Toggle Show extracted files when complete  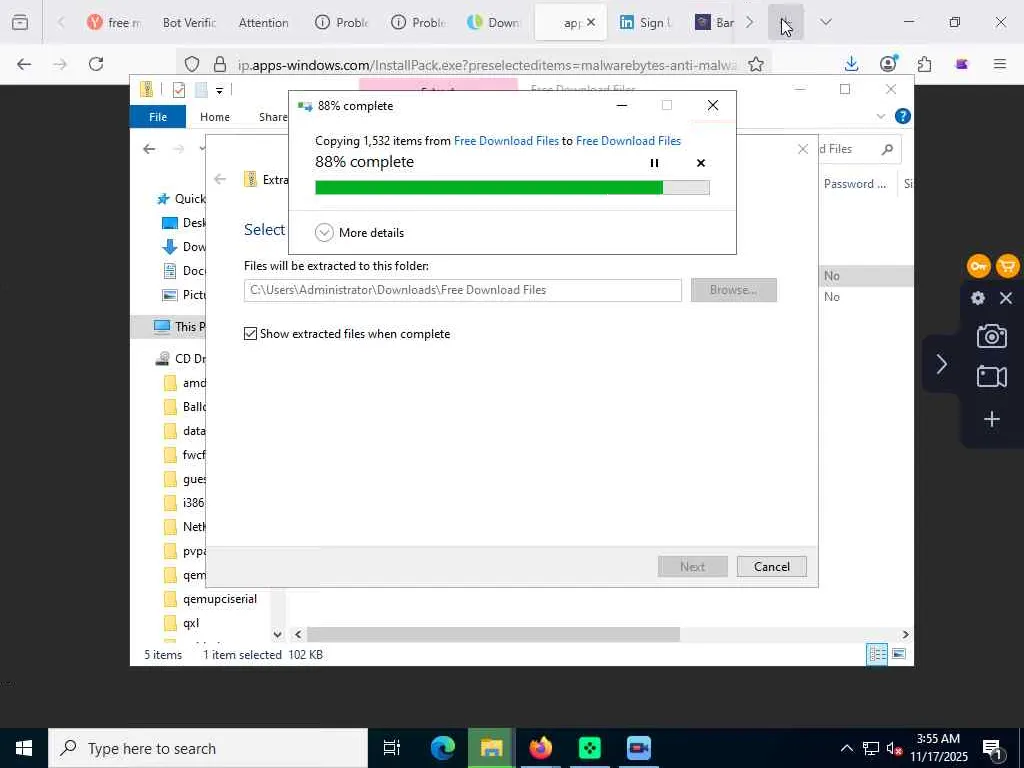click(x=250, y=334)
